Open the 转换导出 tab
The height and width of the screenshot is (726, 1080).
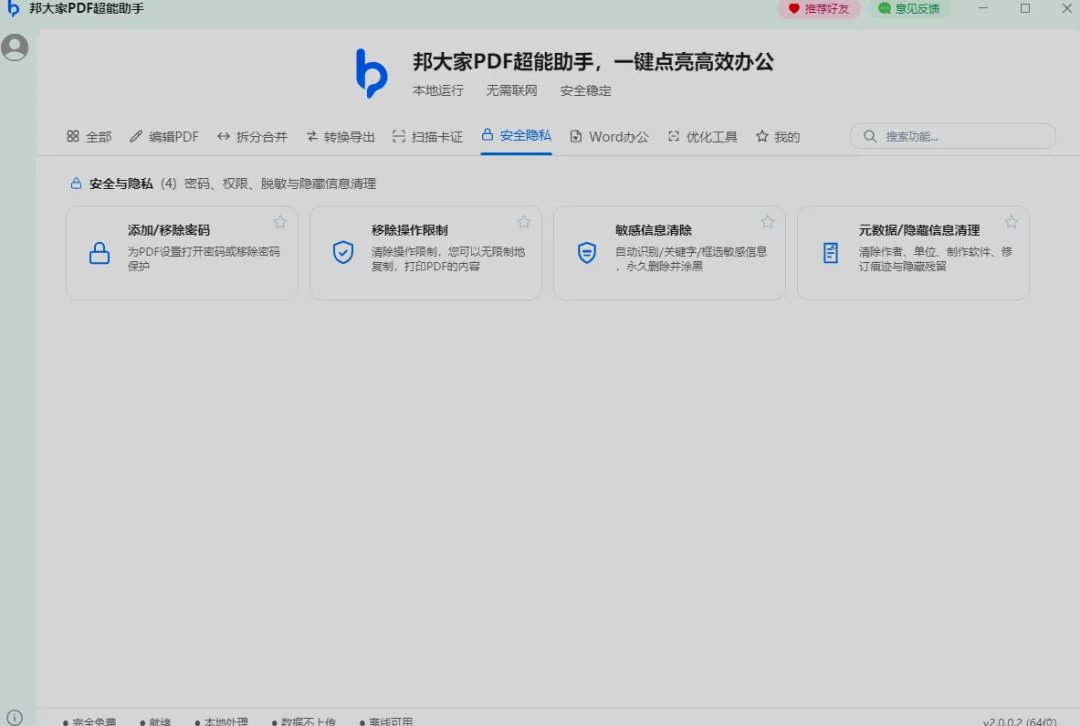pyautogui.click(x=340, y=136)
